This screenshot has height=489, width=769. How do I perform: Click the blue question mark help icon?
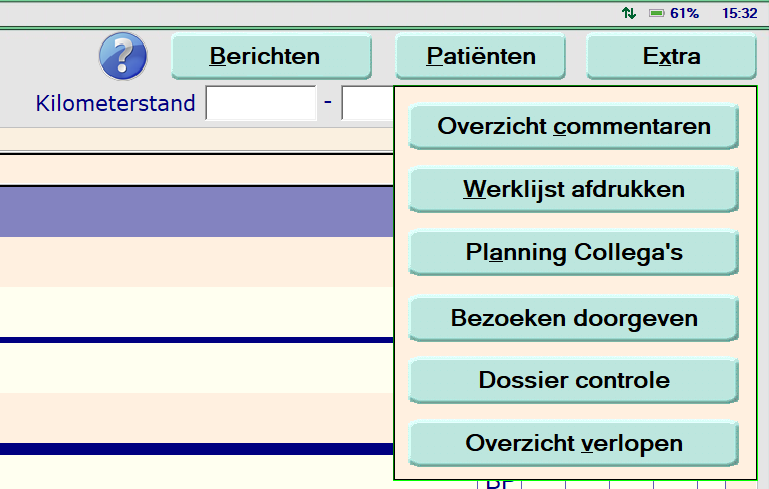pyautogui.click(x=123, y=56)
